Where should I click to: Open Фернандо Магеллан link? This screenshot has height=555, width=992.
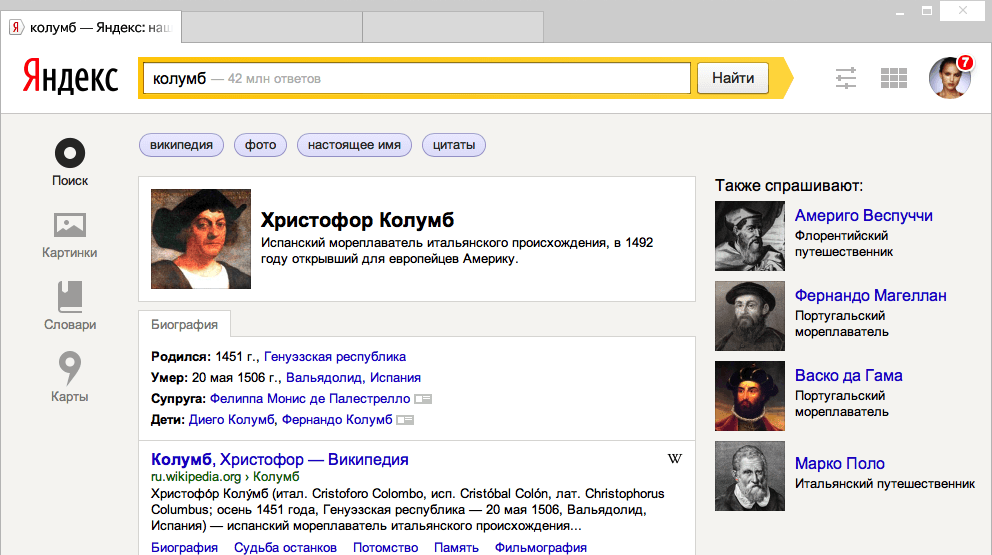coord(871,295)
